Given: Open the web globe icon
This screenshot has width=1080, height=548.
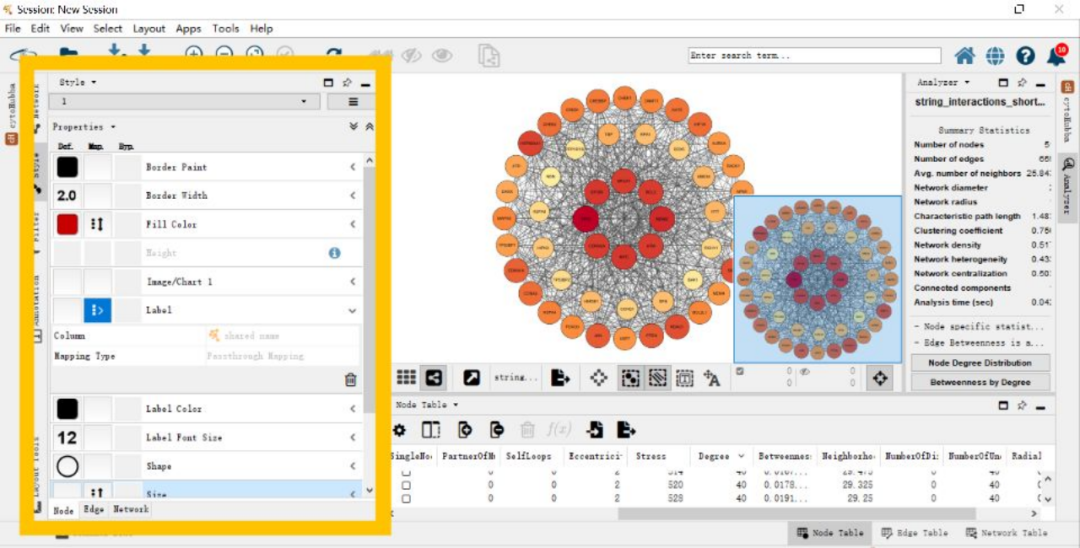Looking at the screenshot, I should click(x=995, y=56).
